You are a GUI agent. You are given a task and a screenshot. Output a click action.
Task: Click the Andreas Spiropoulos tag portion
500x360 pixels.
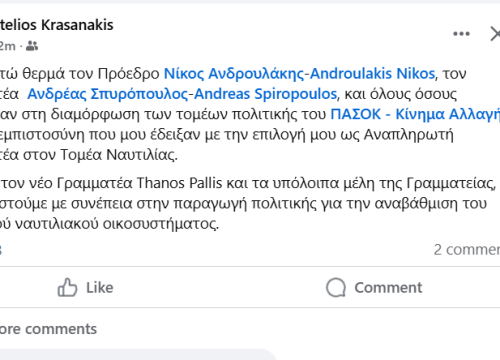265,94
